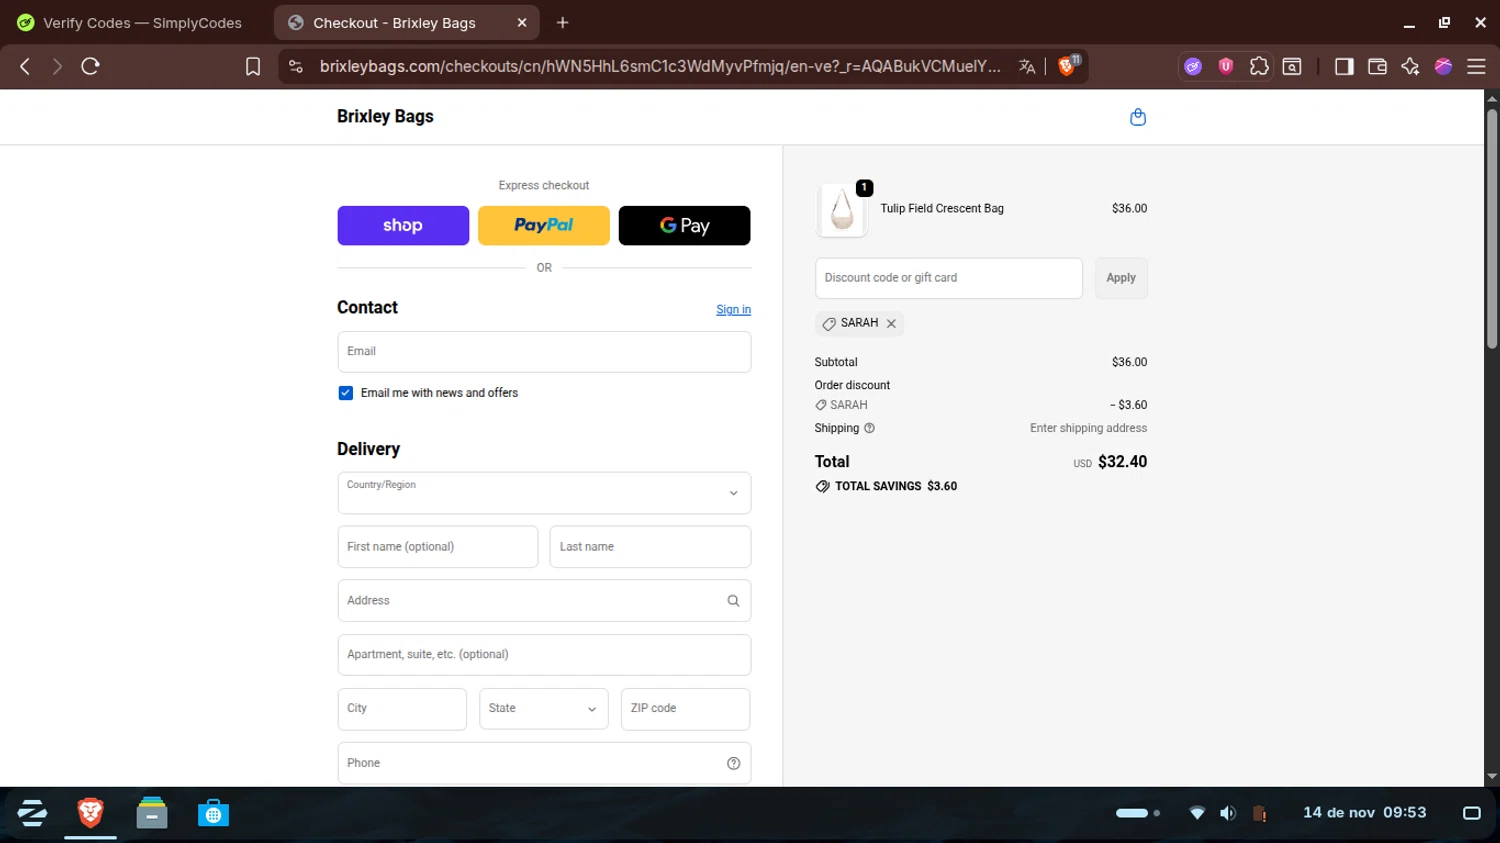
Task: Open Brave Wallet icon
Action: click(x=1377, y=66)
